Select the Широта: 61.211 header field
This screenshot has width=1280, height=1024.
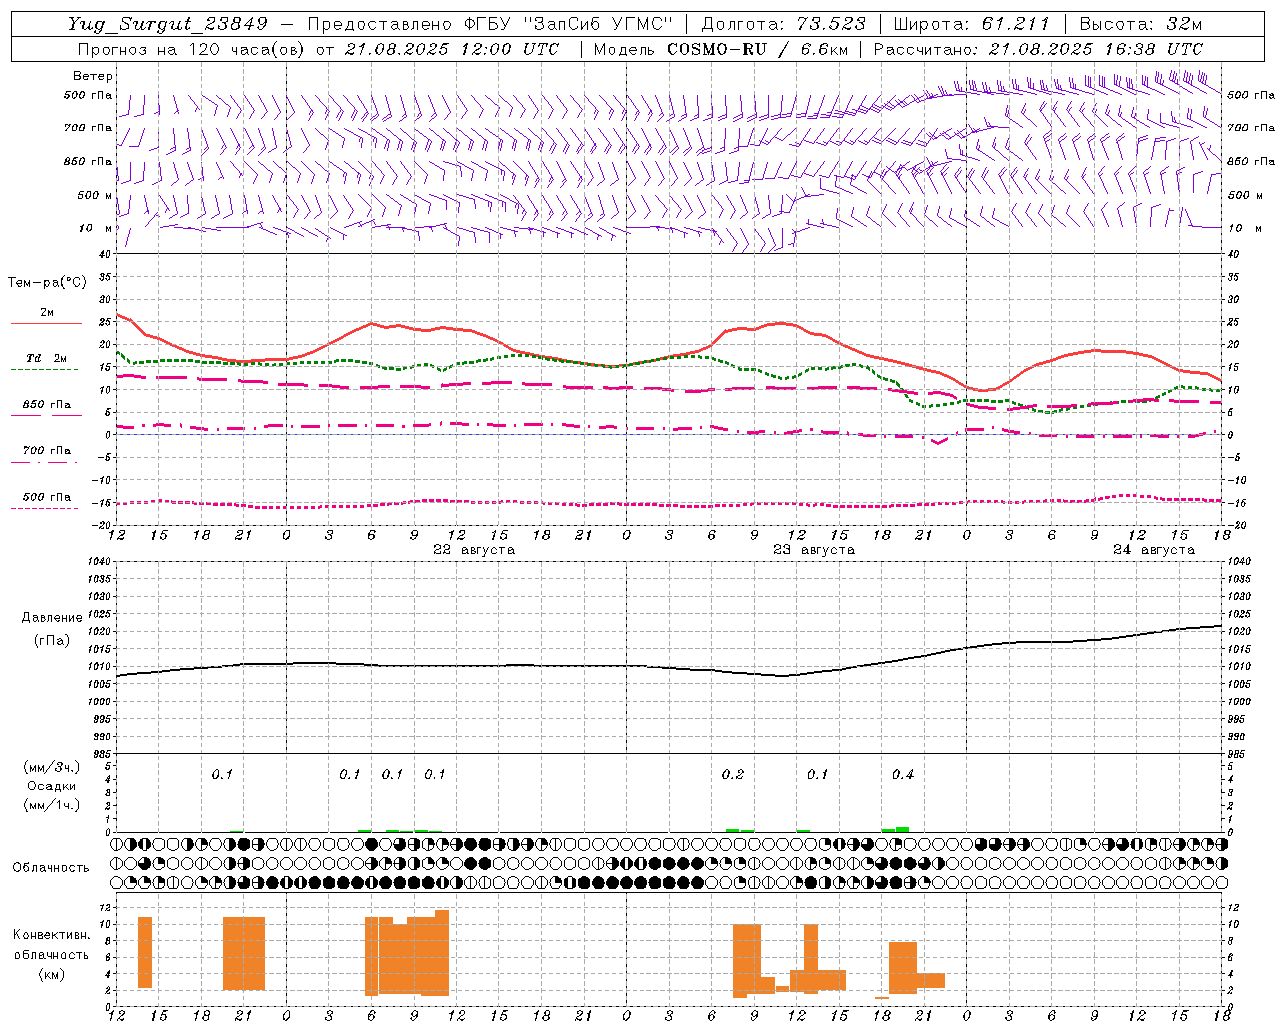tap(972, 24)
